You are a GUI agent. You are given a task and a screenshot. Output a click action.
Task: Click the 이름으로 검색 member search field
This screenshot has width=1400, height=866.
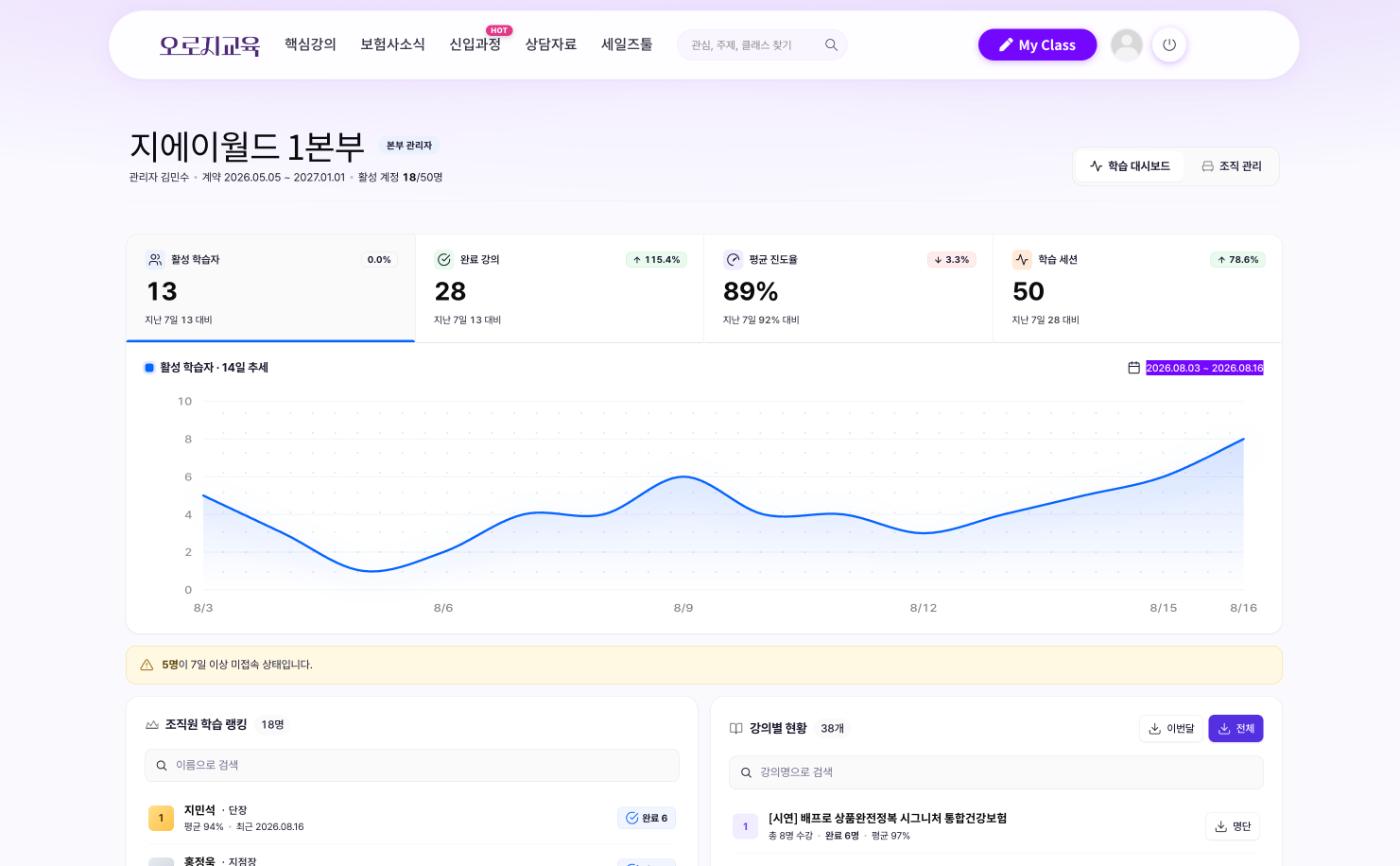tap(412, 765)
